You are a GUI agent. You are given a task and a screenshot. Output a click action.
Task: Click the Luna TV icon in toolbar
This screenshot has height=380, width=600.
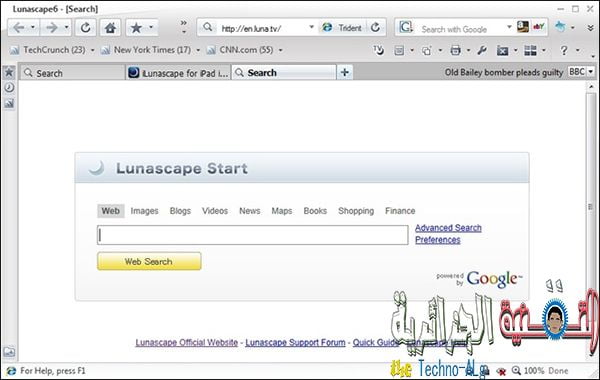pos(378,50)
